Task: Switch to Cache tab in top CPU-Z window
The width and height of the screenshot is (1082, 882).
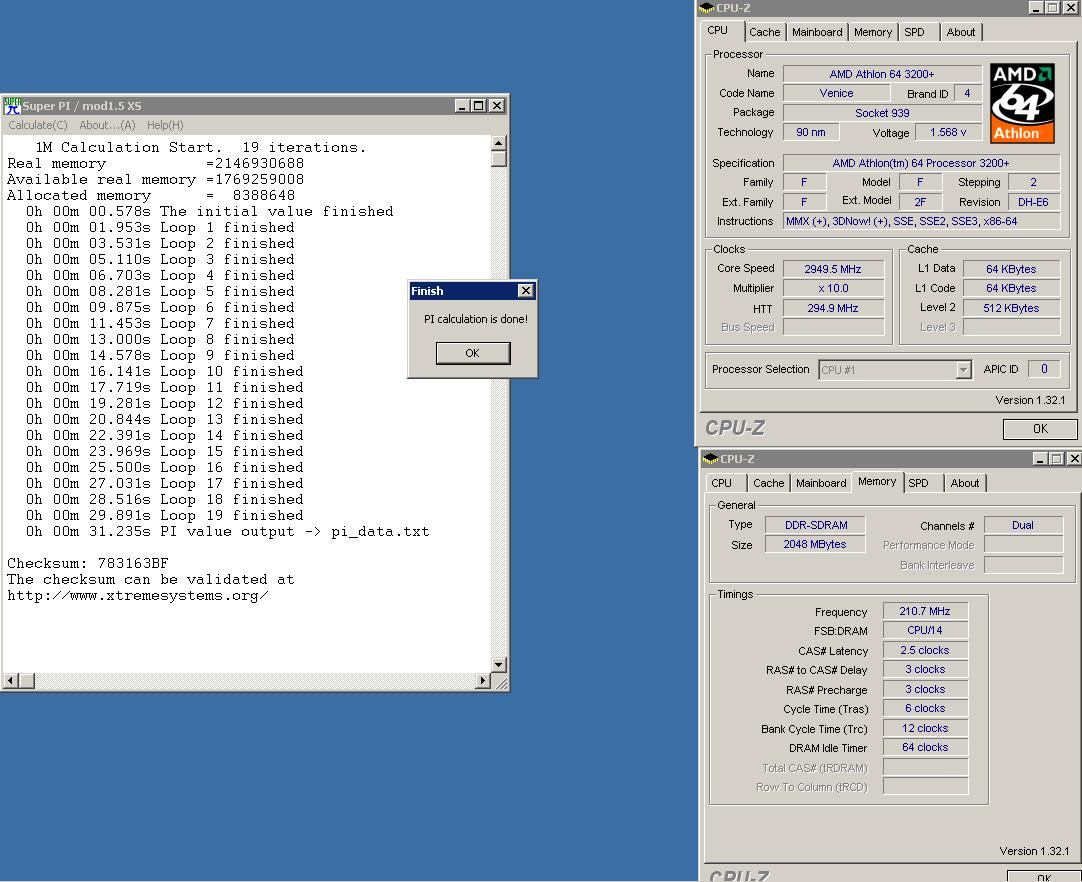Action: (765, 32)
